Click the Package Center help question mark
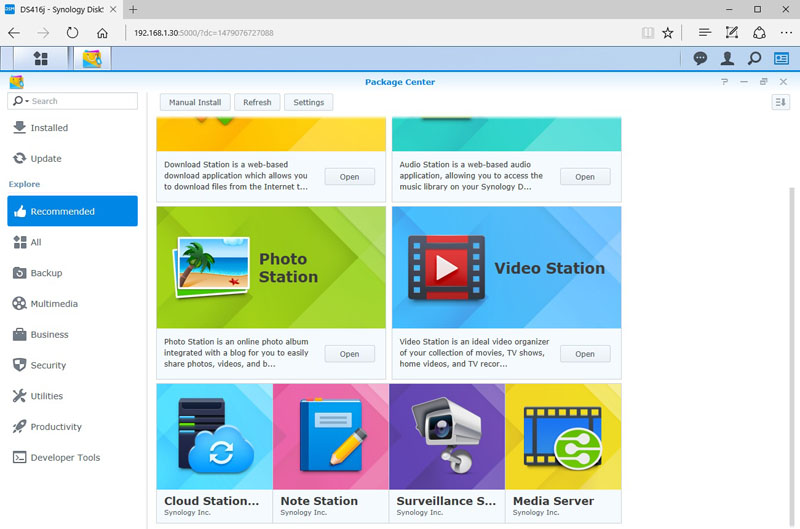800x529 pixels. click(x=725, y=82)
